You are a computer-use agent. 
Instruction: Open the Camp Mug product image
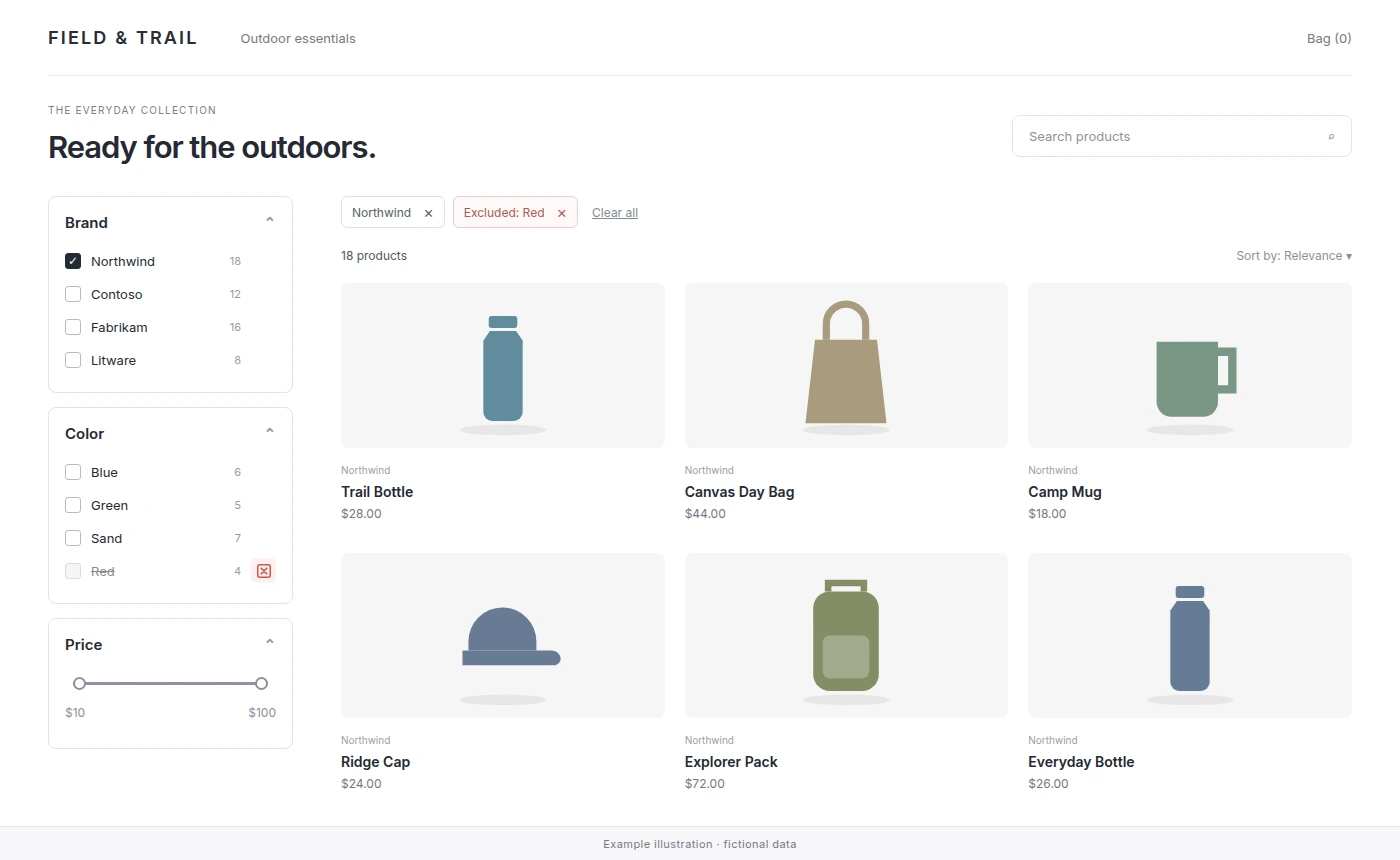tap(1190, 365)
